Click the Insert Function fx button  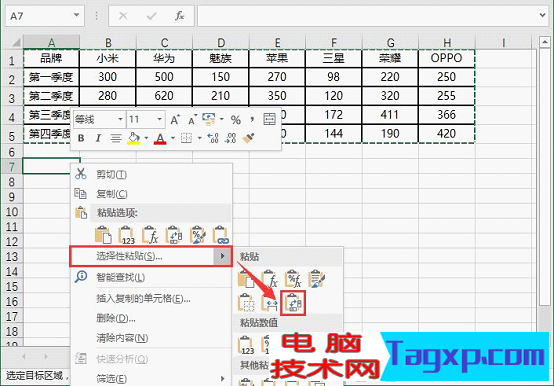coord(179,16)
